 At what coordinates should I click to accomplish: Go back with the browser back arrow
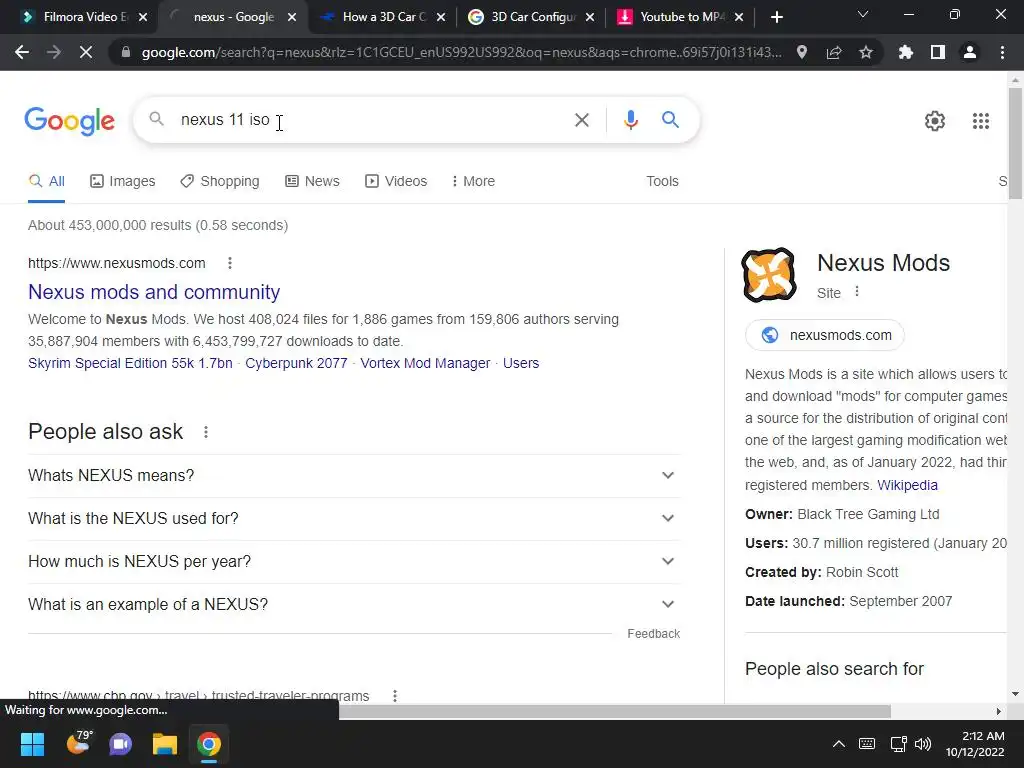pos(22,52)
